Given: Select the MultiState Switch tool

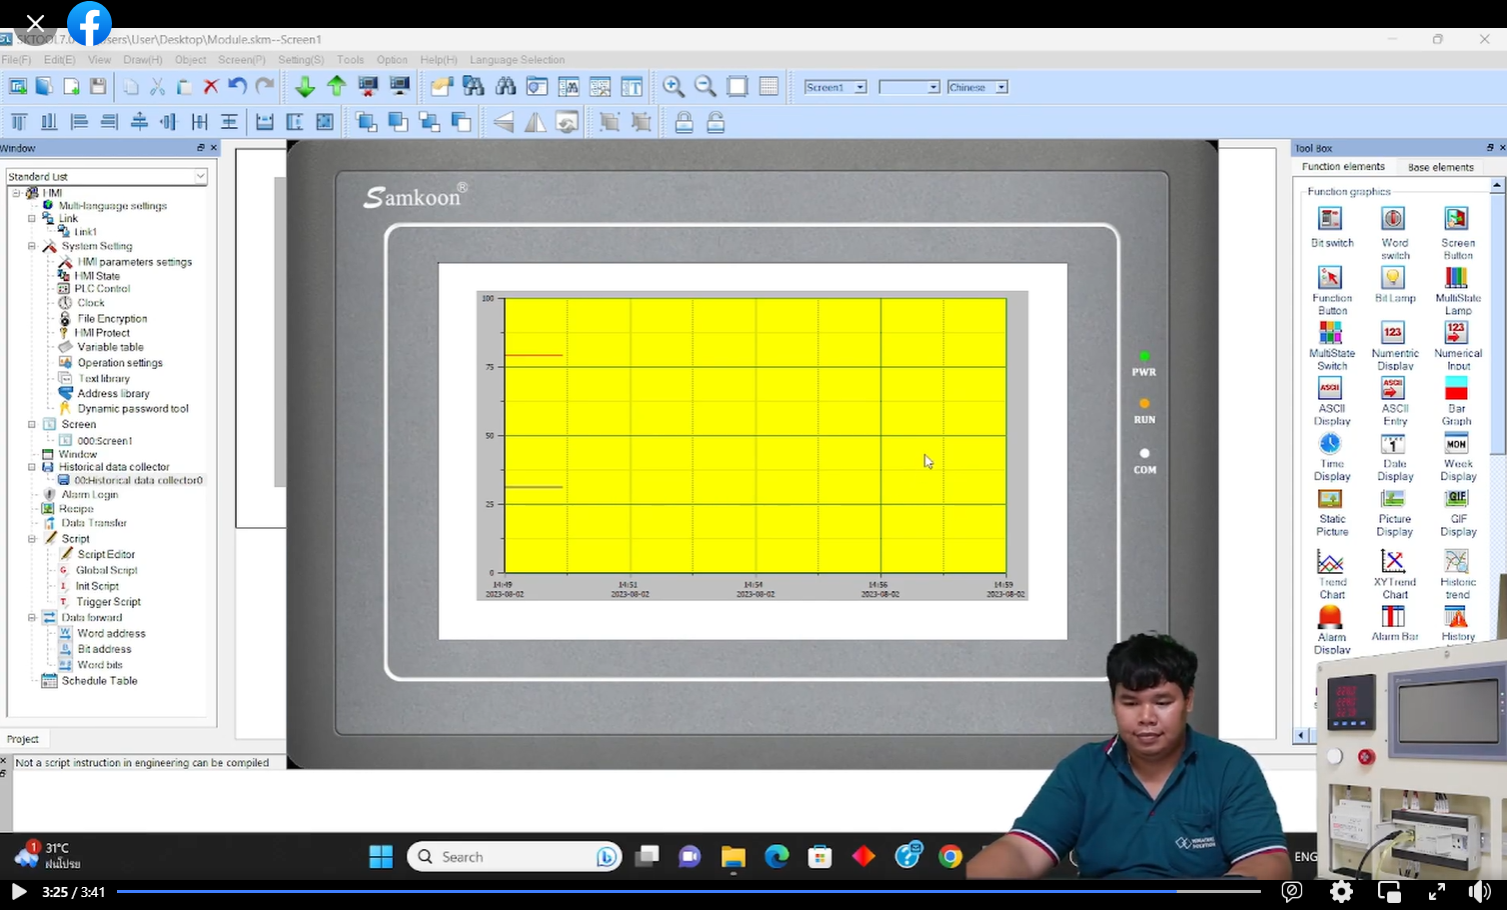Looking at the screenshot, I should pyautogui.click(x=1331, y=345).
